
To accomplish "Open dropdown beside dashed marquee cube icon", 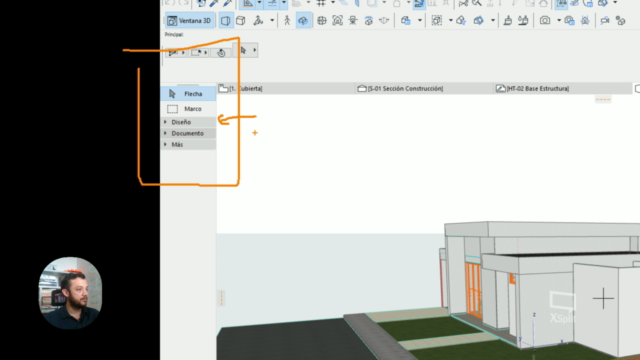I will pyautogui.click(x=451, y=20).
